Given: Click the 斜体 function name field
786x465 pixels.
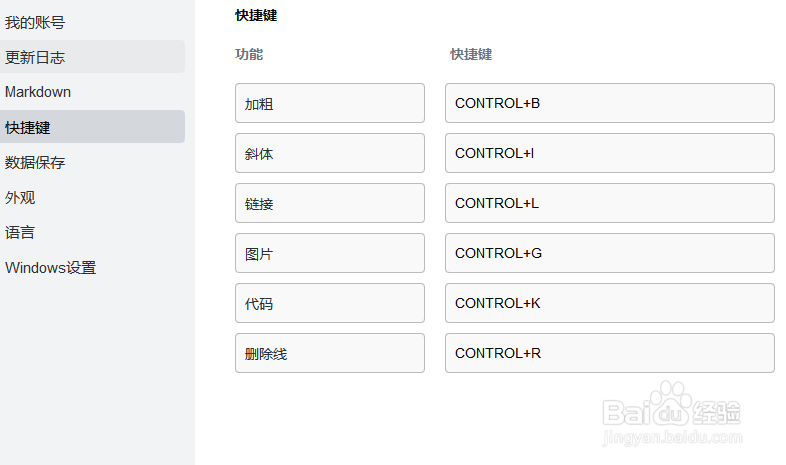Looking at the screenshot, I should pyautogui.click(x=329, y=153).
